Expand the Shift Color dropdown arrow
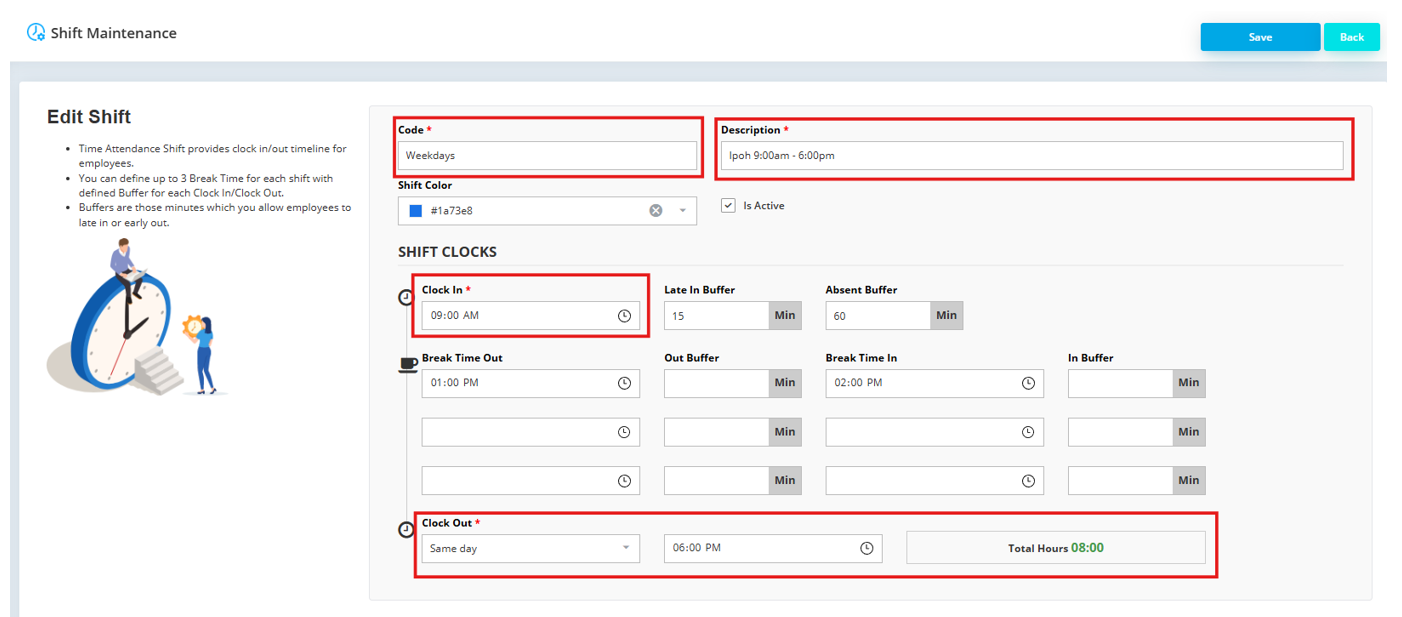The image size is (1402, 617). pyautogui.click(x=683, y=211)
